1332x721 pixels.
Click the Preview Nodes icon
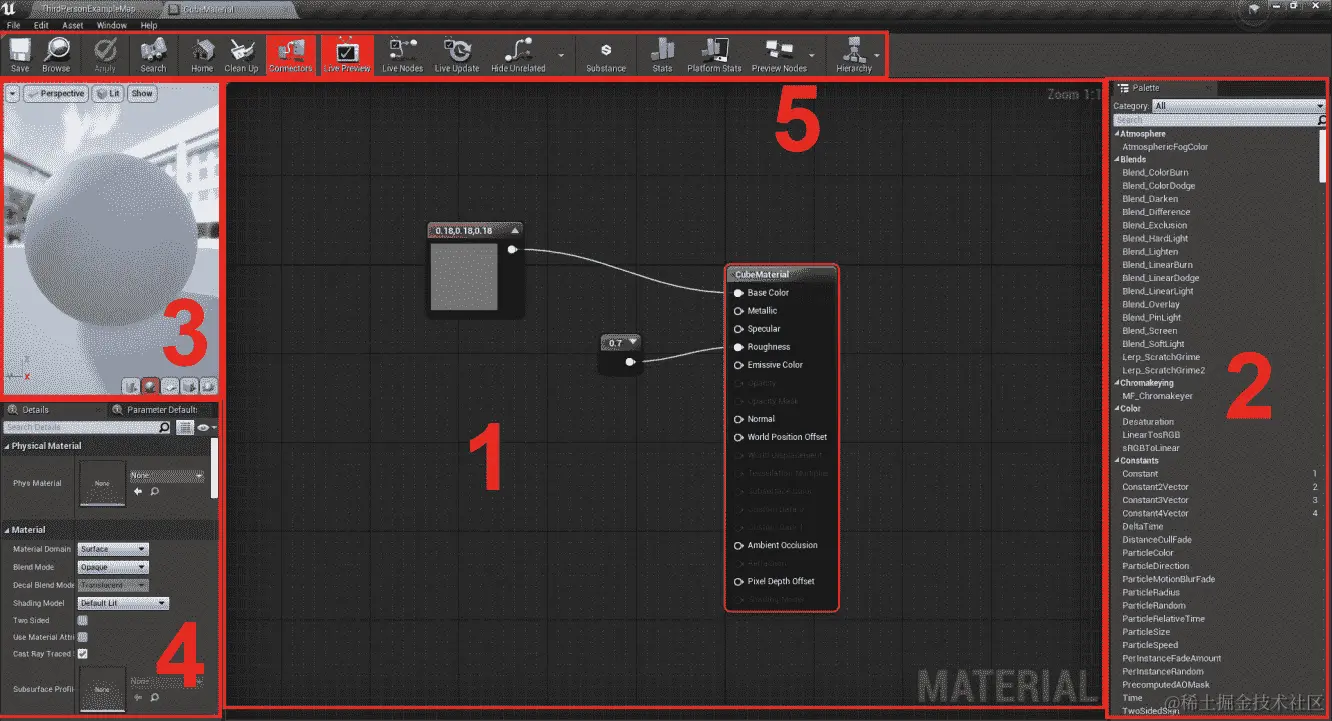(x=779, y=50)
